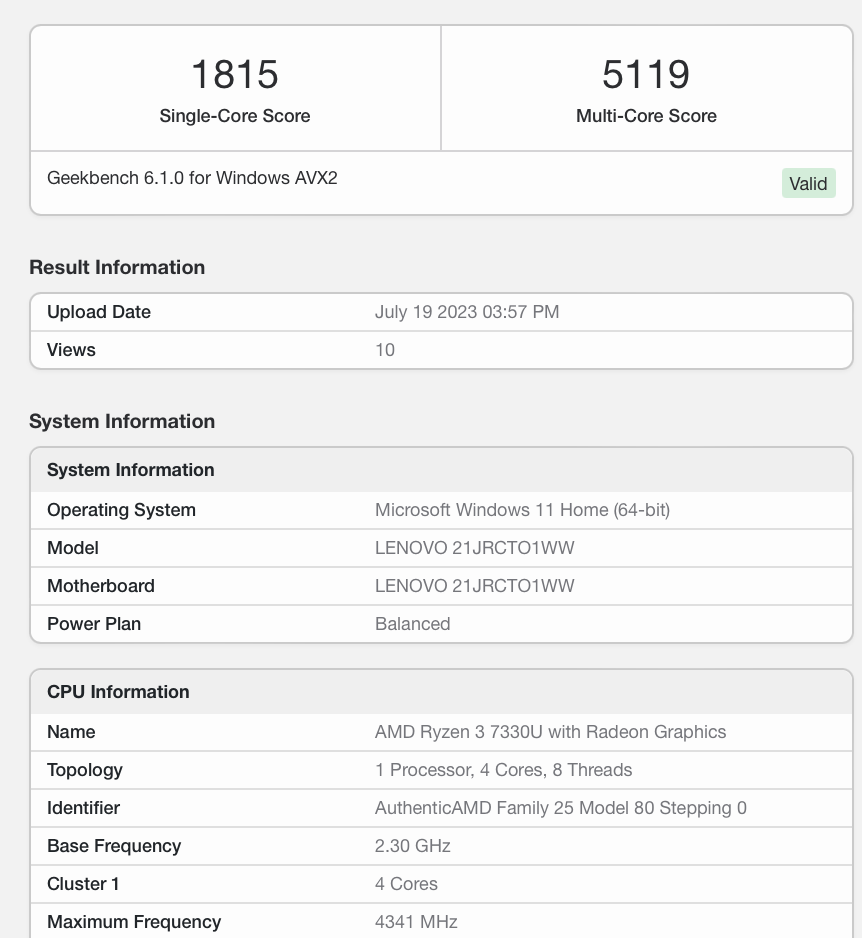Click the LENOVO 21JRCTO1WW value in Model row
Image resolution: width=862 pixels, height=938 pixels.
[474, 548]
